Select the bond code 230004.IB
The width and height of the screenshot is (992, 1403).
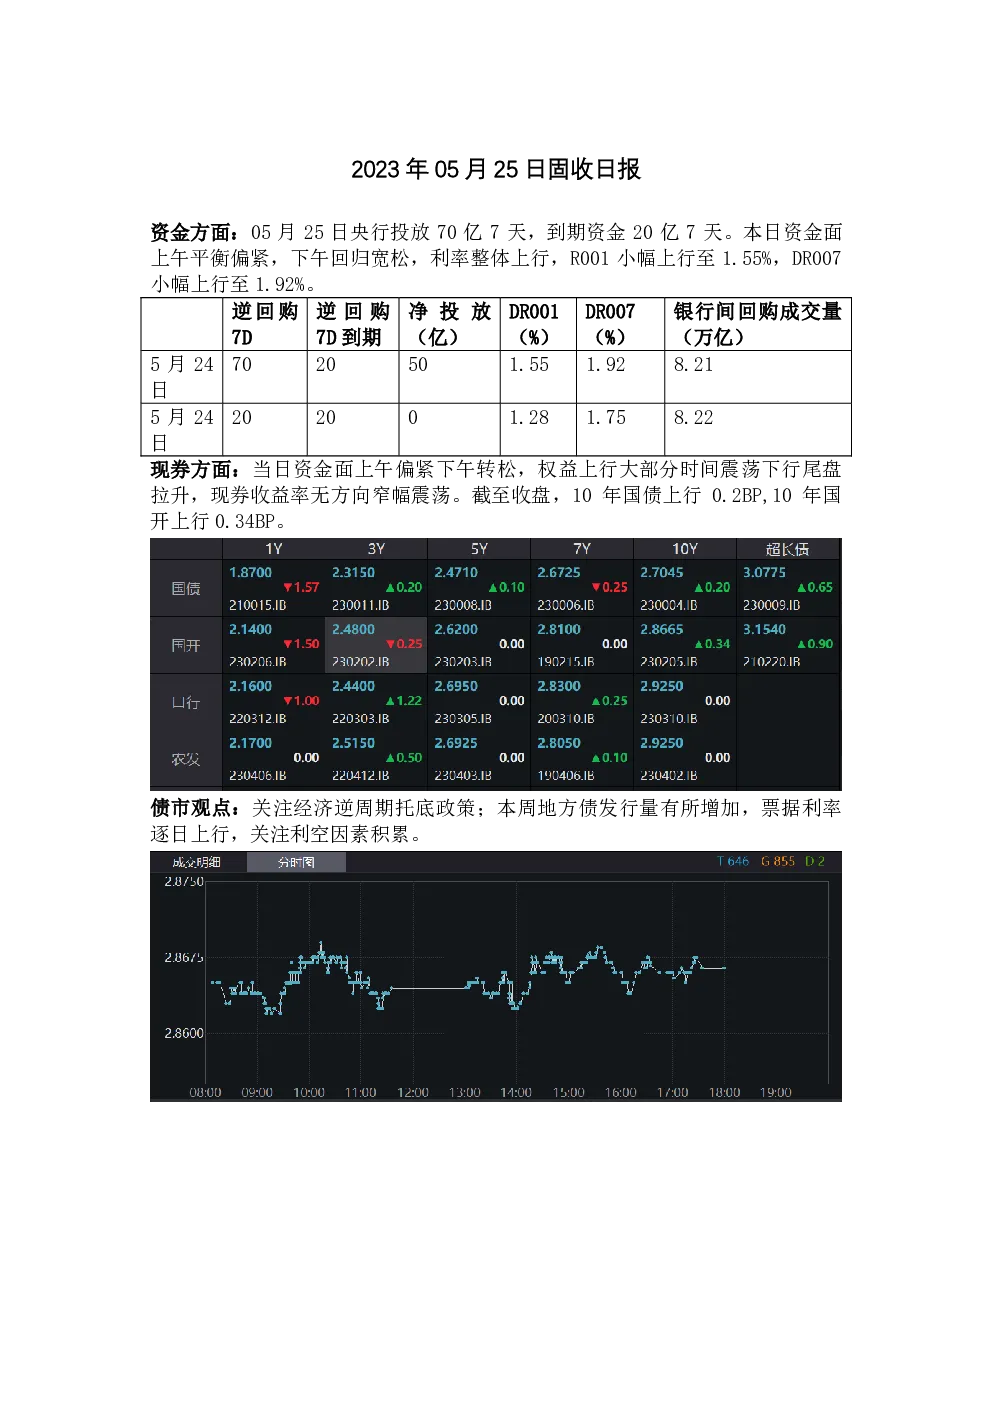click(x=669, y=605)
